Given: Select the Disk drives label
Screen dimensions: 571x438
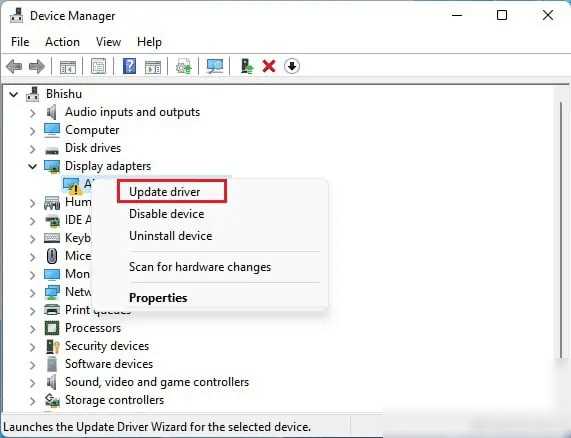Looking at the screenshot, I should [x=93, y=148].
